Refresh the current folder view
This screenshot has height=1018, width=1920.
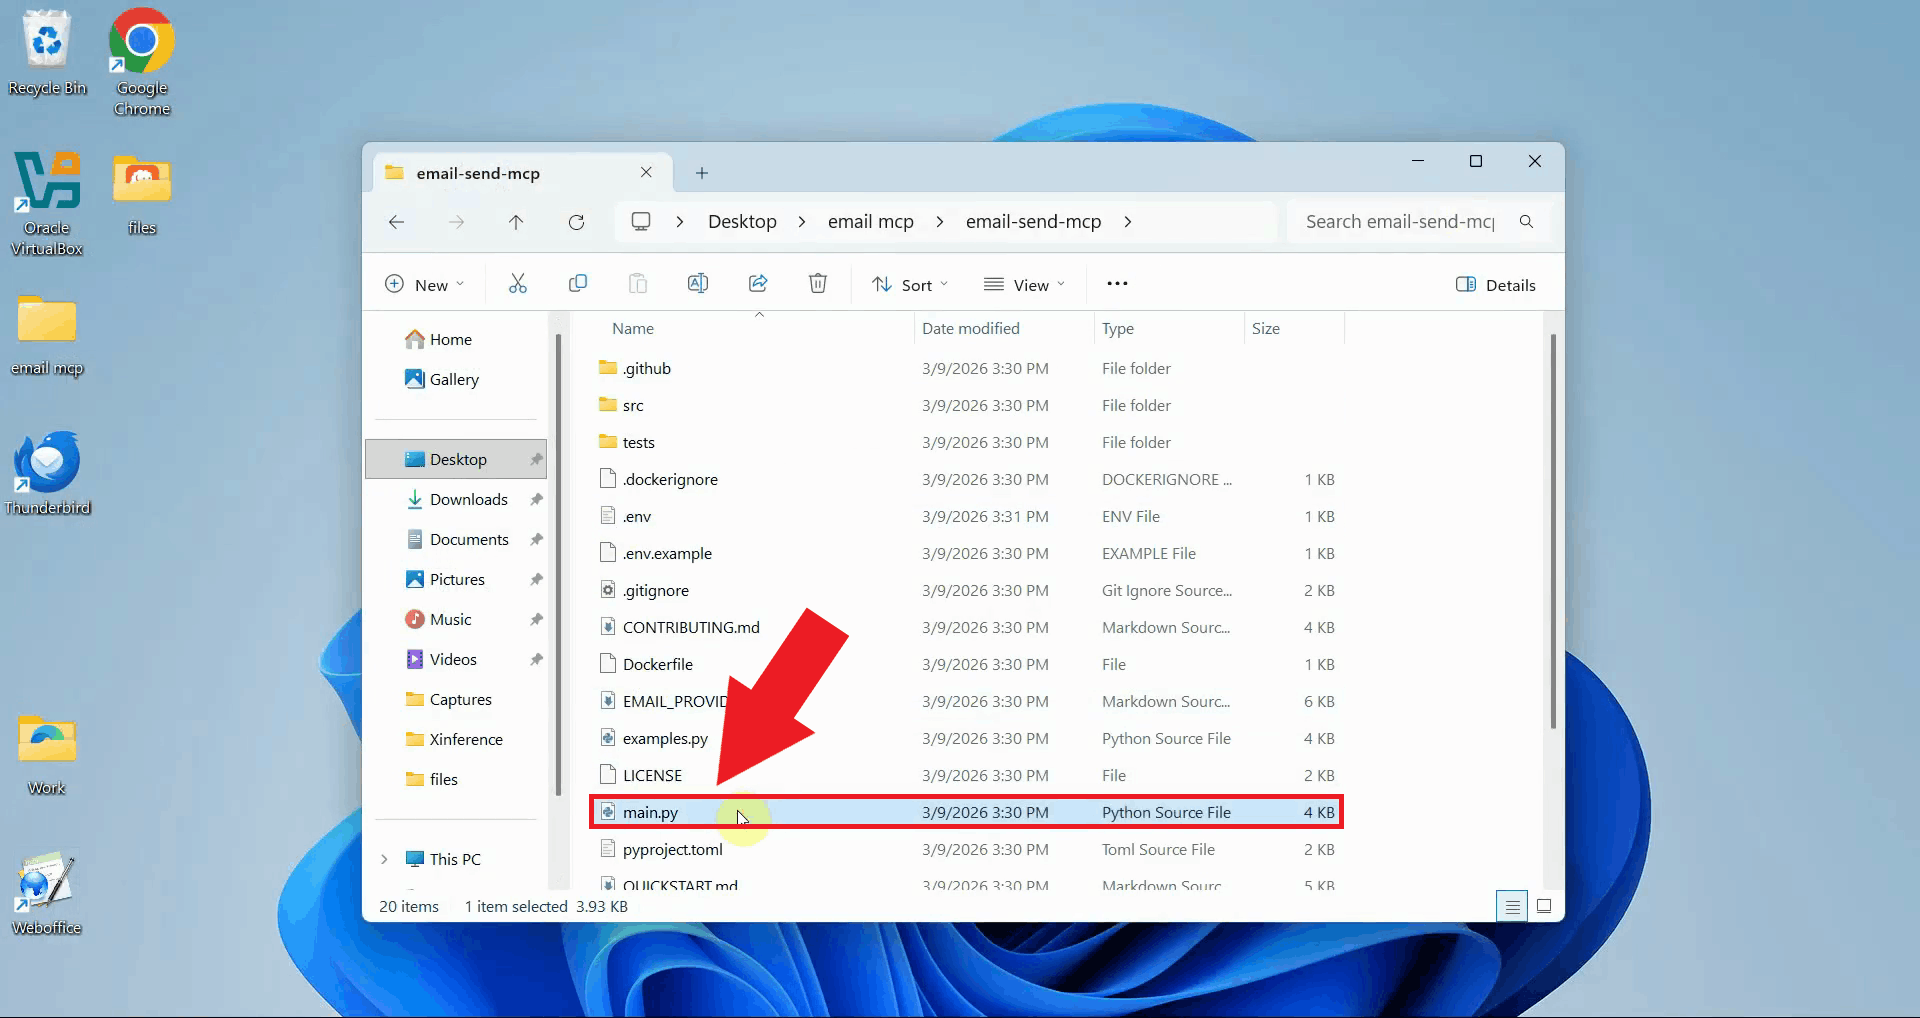pos(576,222)
